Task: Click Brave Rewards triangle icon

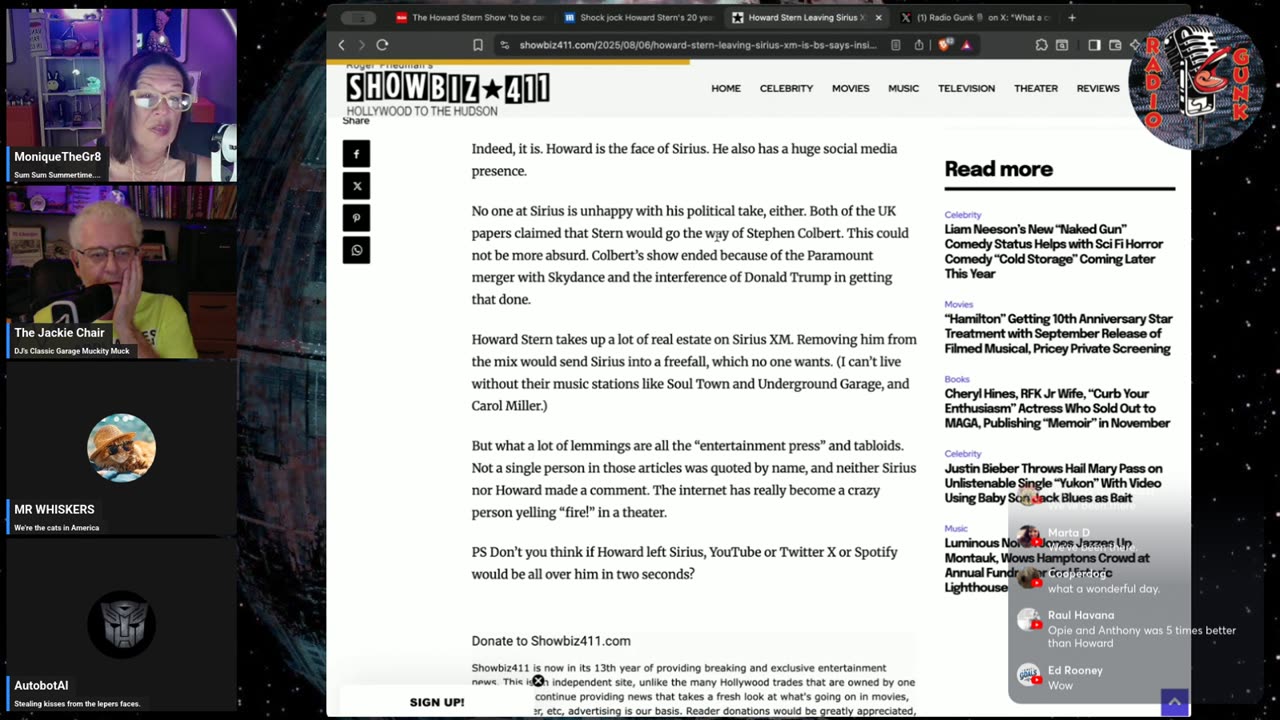Action: click(x=966, y=45)
